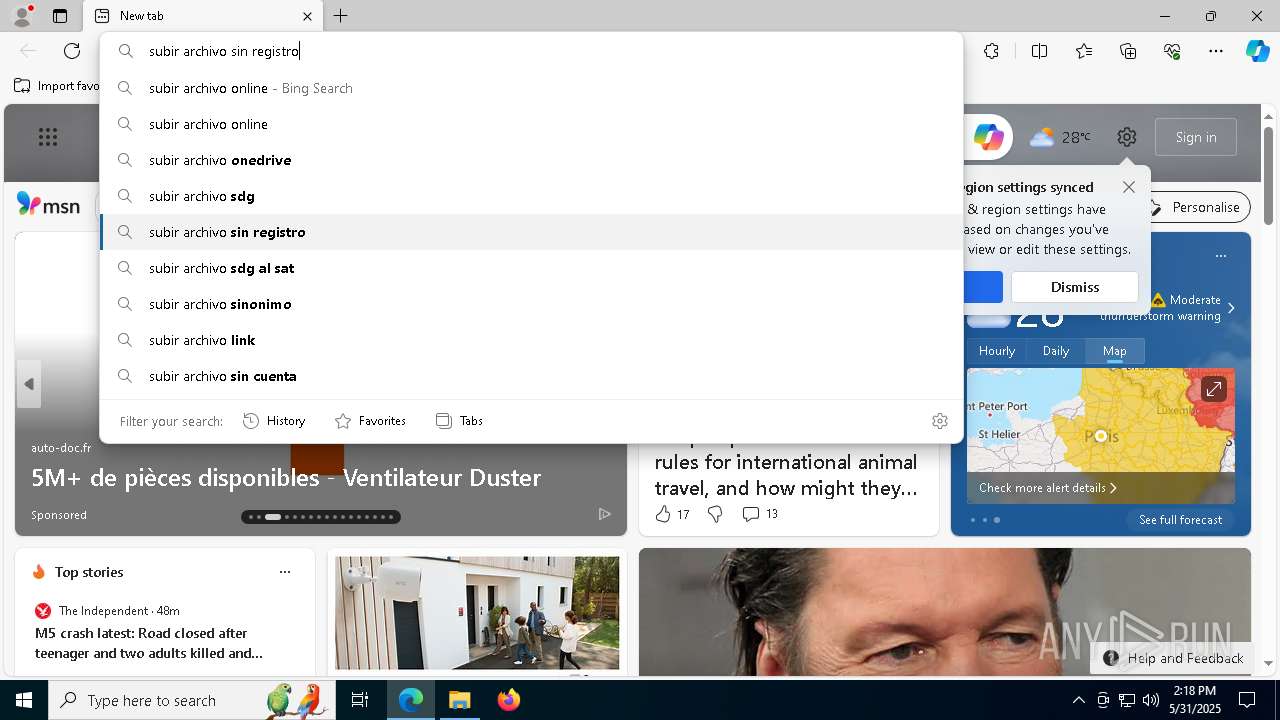Click the Import favorites bookmark item
Image resolution: width=1280 pixels, height=720 pixels.
click(x=57, y=86)
